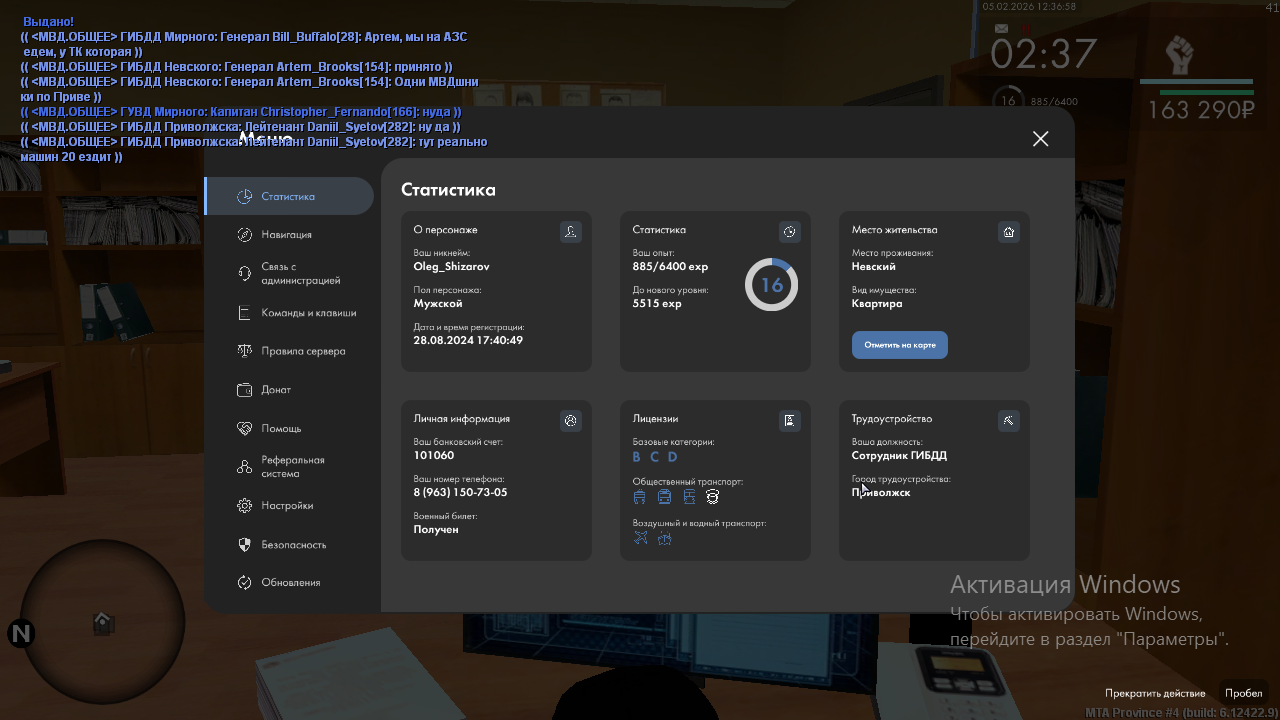Click the house icon in Место жительства card
Viewport: 1280px width, 720px height.
pyautogui.click(x=1008, y=232)
